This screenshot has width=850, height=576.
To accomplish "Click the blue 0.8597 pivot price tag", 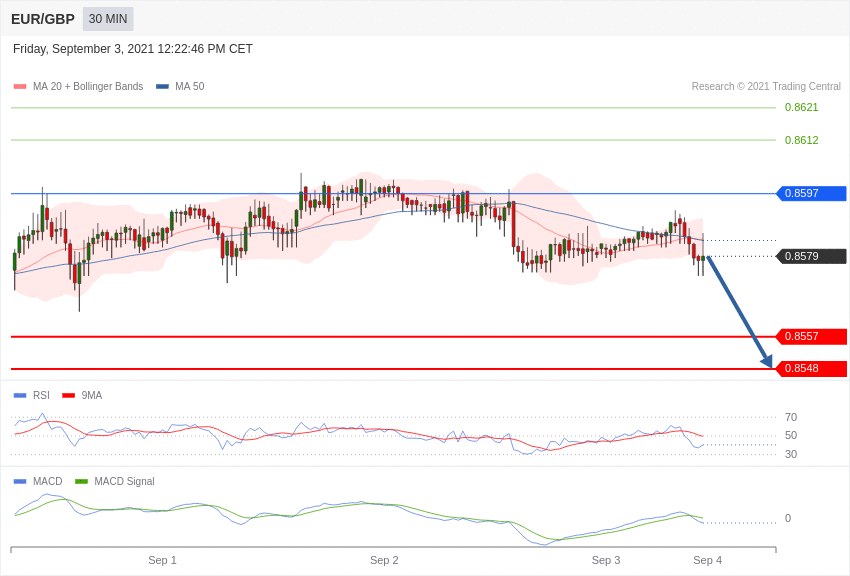I will click(812, 193).
